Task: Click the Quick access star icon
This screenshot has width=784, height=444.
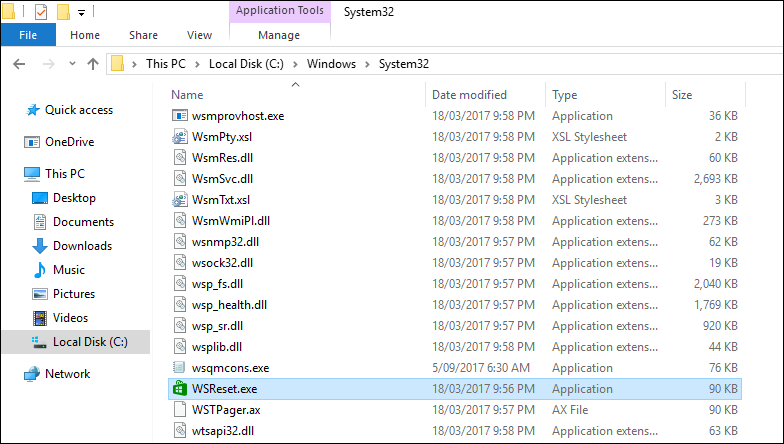Action: point(32,110)
